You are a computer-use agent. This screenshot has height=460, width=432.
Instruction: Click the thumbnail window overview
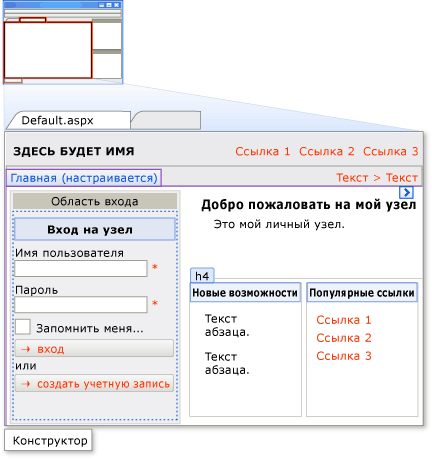63,42
